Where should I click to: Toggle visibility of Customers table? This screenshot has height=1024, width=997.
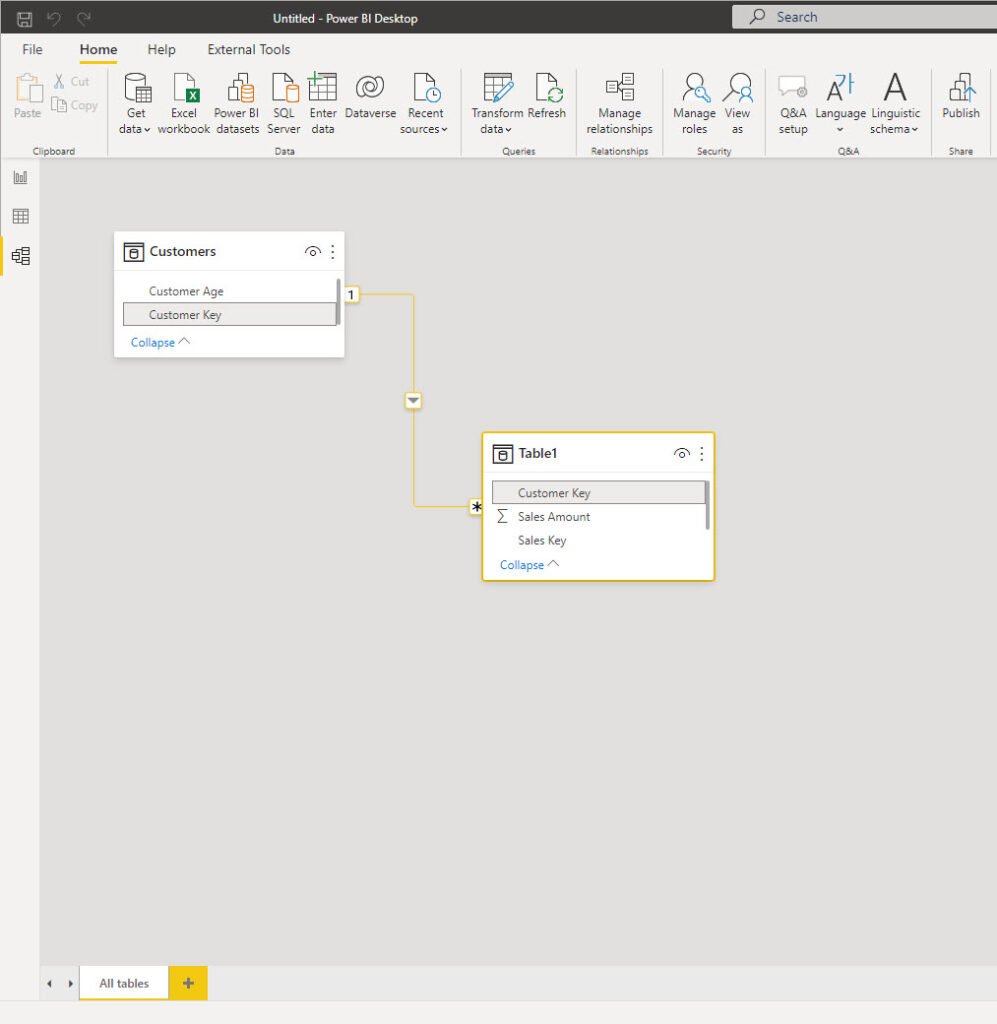coord(313,251)
